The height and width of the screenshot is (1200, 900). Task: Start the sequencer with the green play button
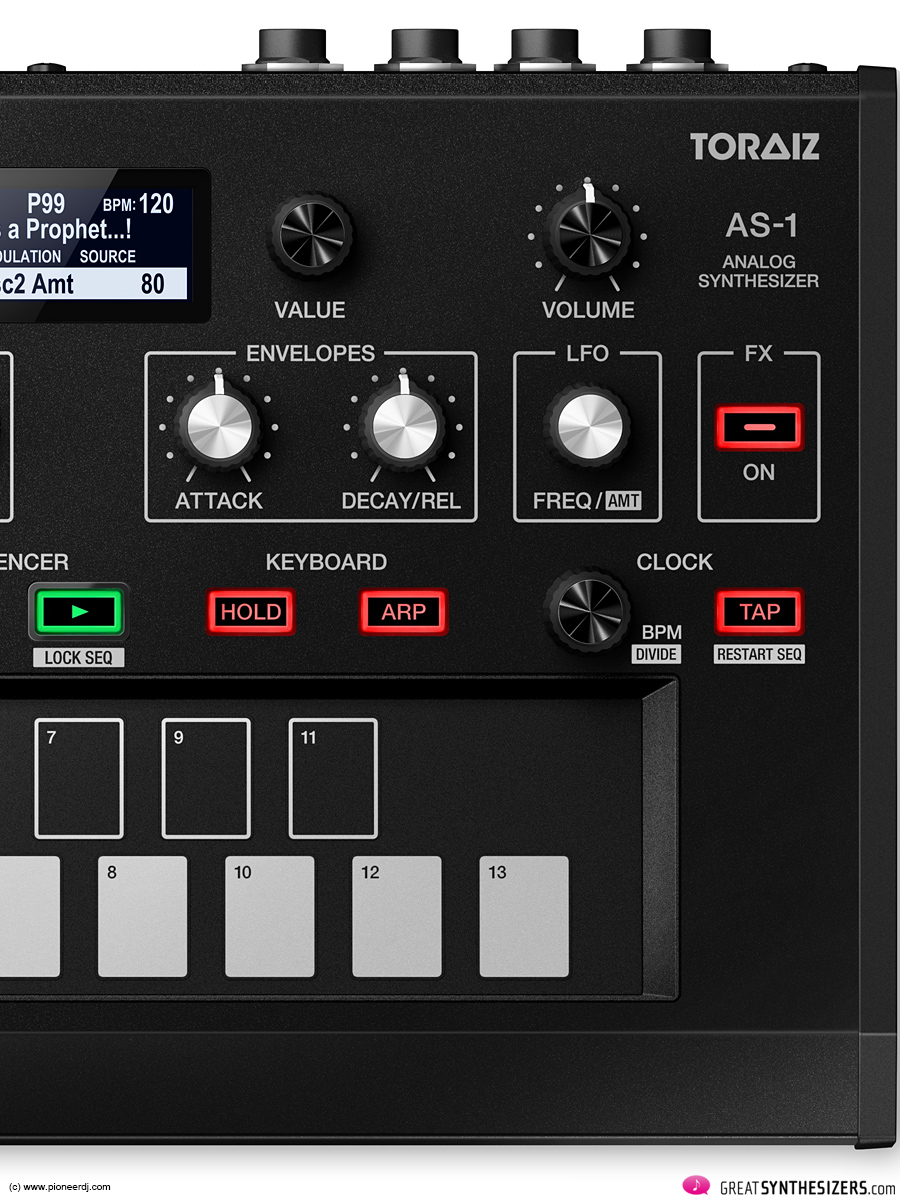[x=79, y=611]
